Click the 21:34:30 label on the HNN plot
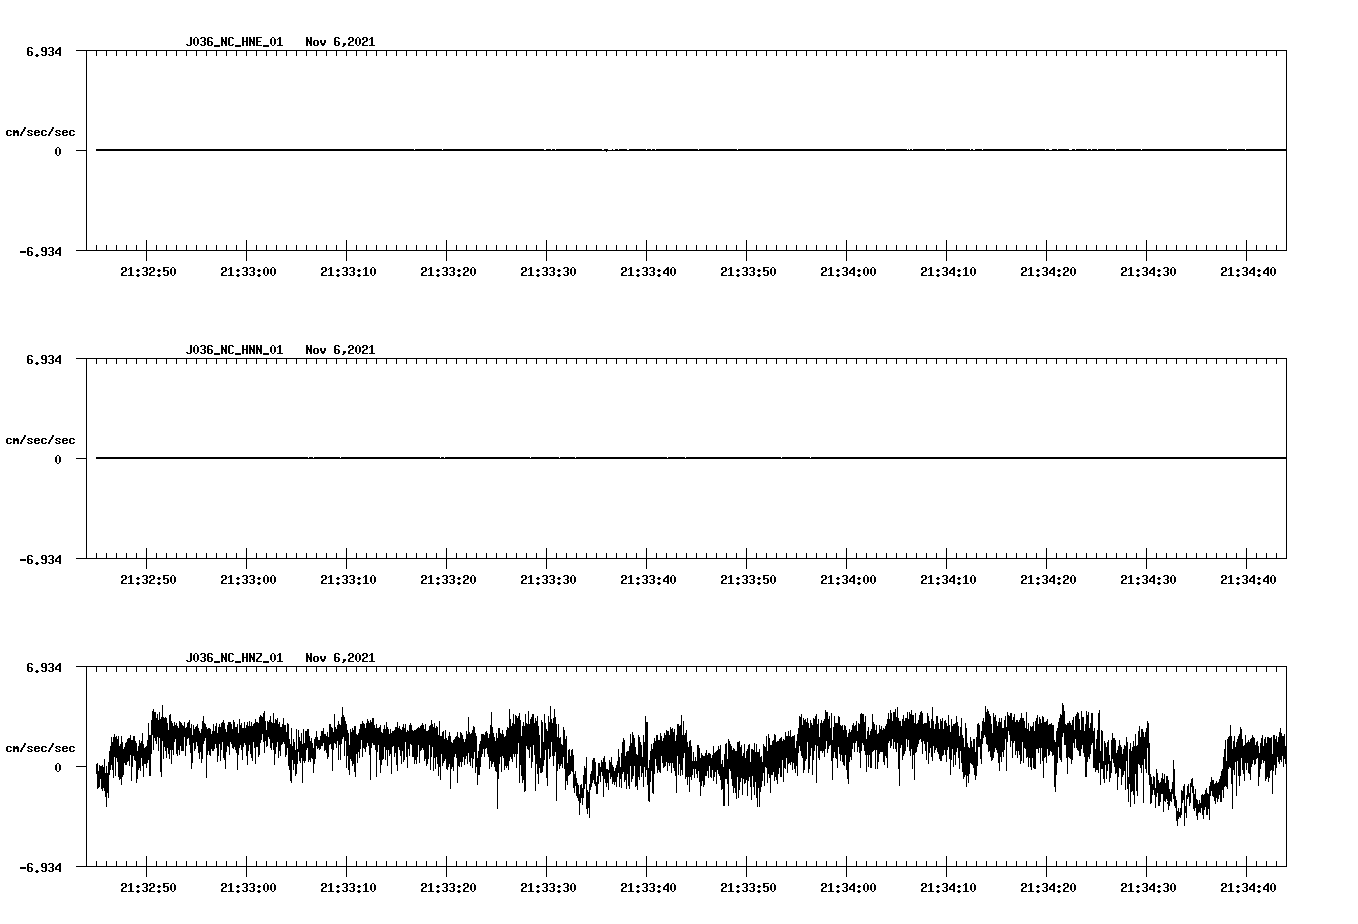Image resolution: width=1358 pixels, height=924 pixels. pyautogui.click(x=1148, y=580)
